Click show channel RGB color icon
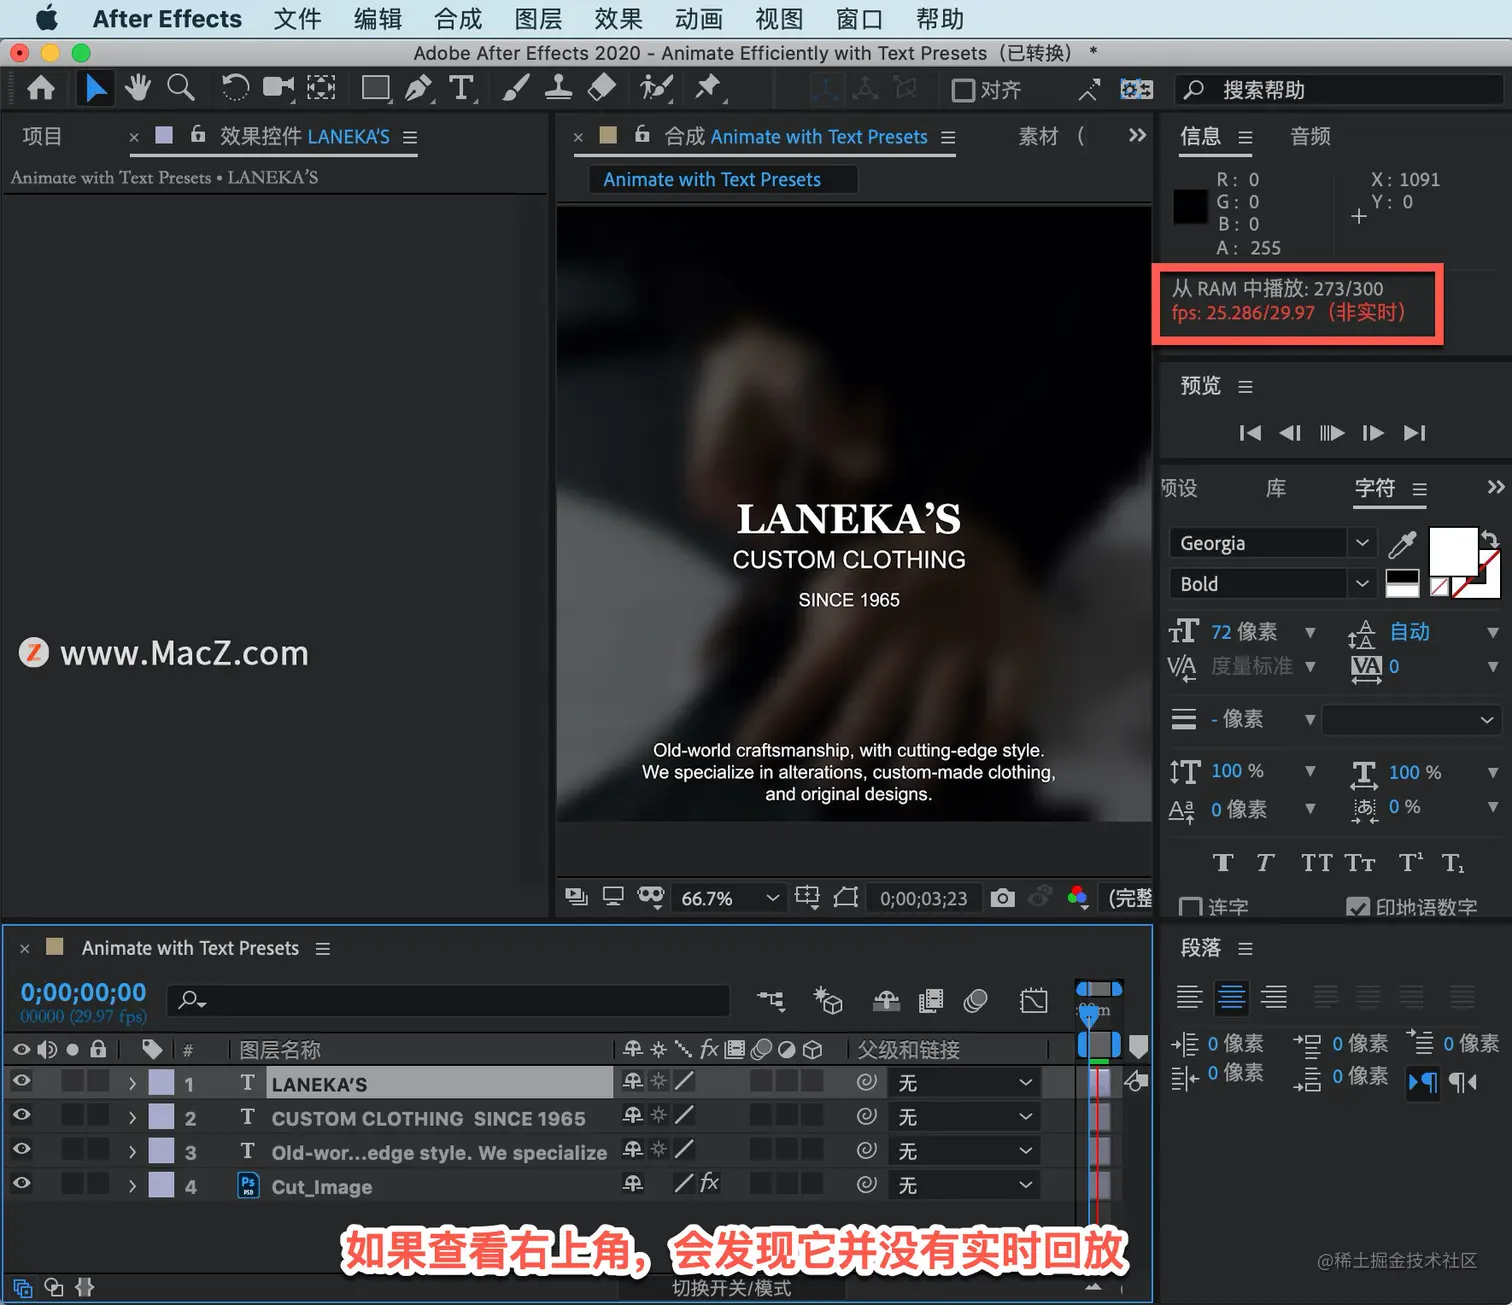1512x1305 pixels. 1077,897
